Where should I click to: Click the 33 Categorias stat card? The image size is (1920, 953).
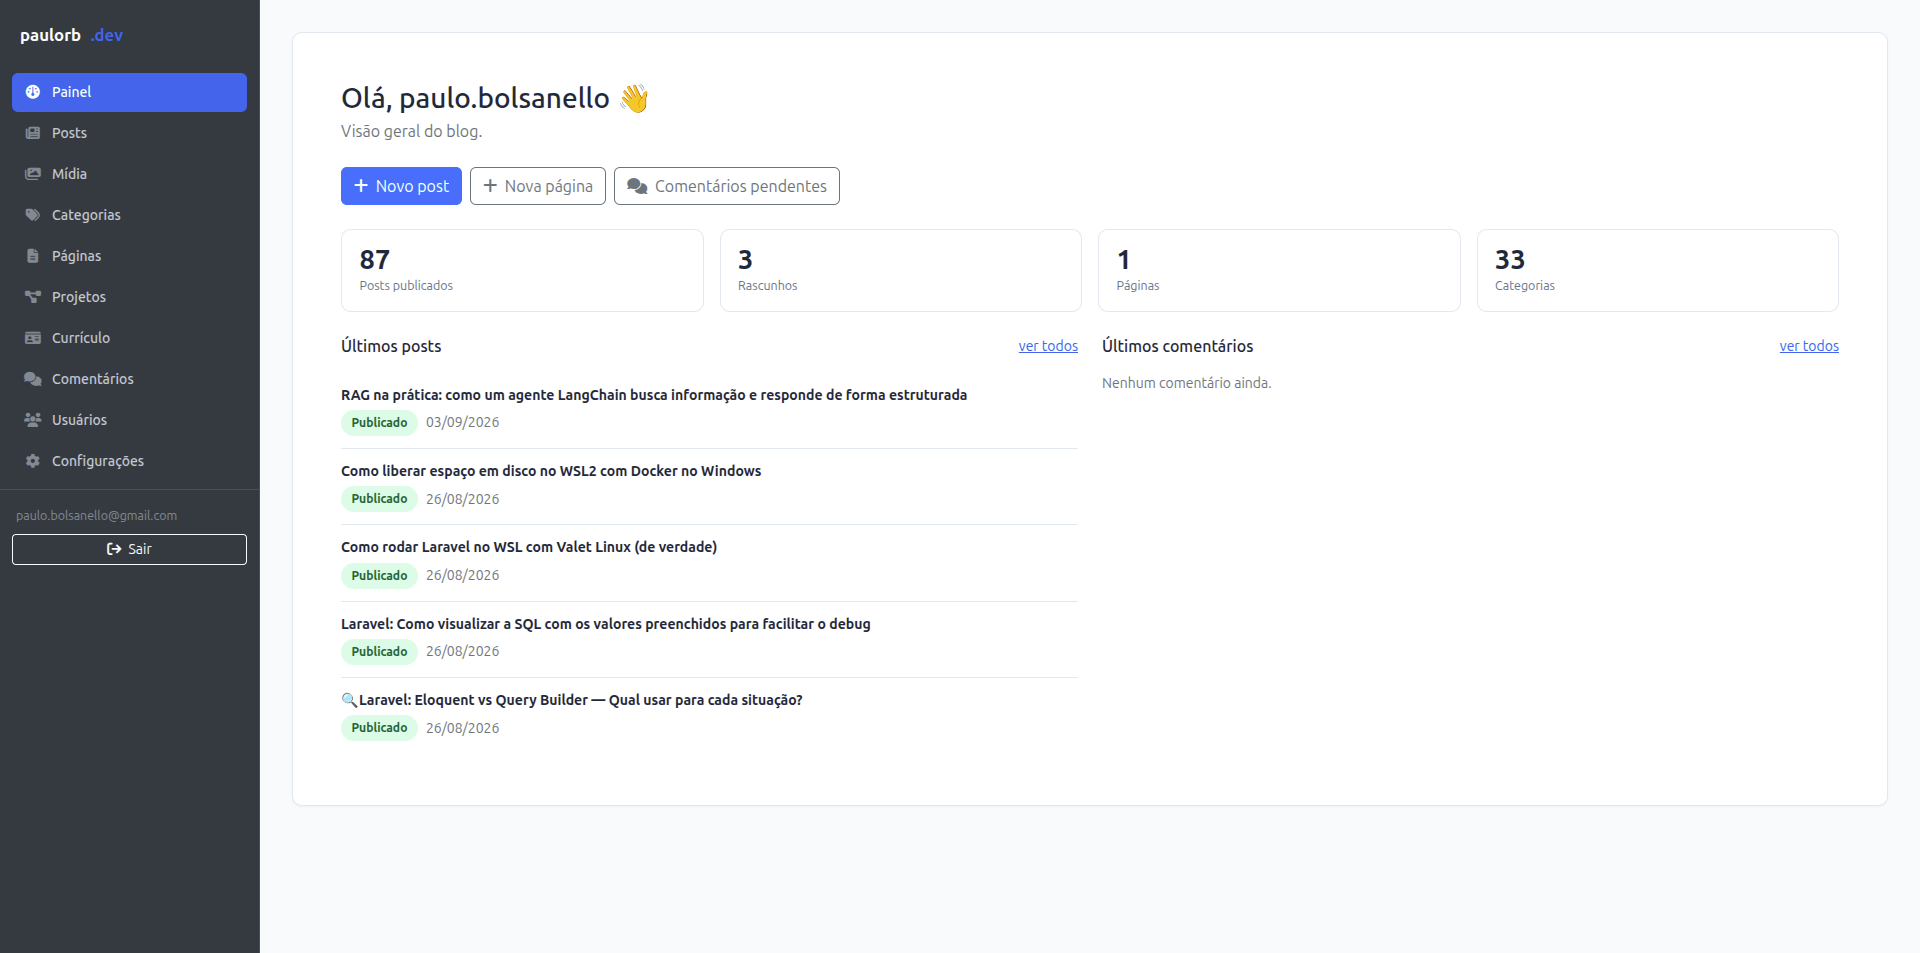tap(1658, 270)
